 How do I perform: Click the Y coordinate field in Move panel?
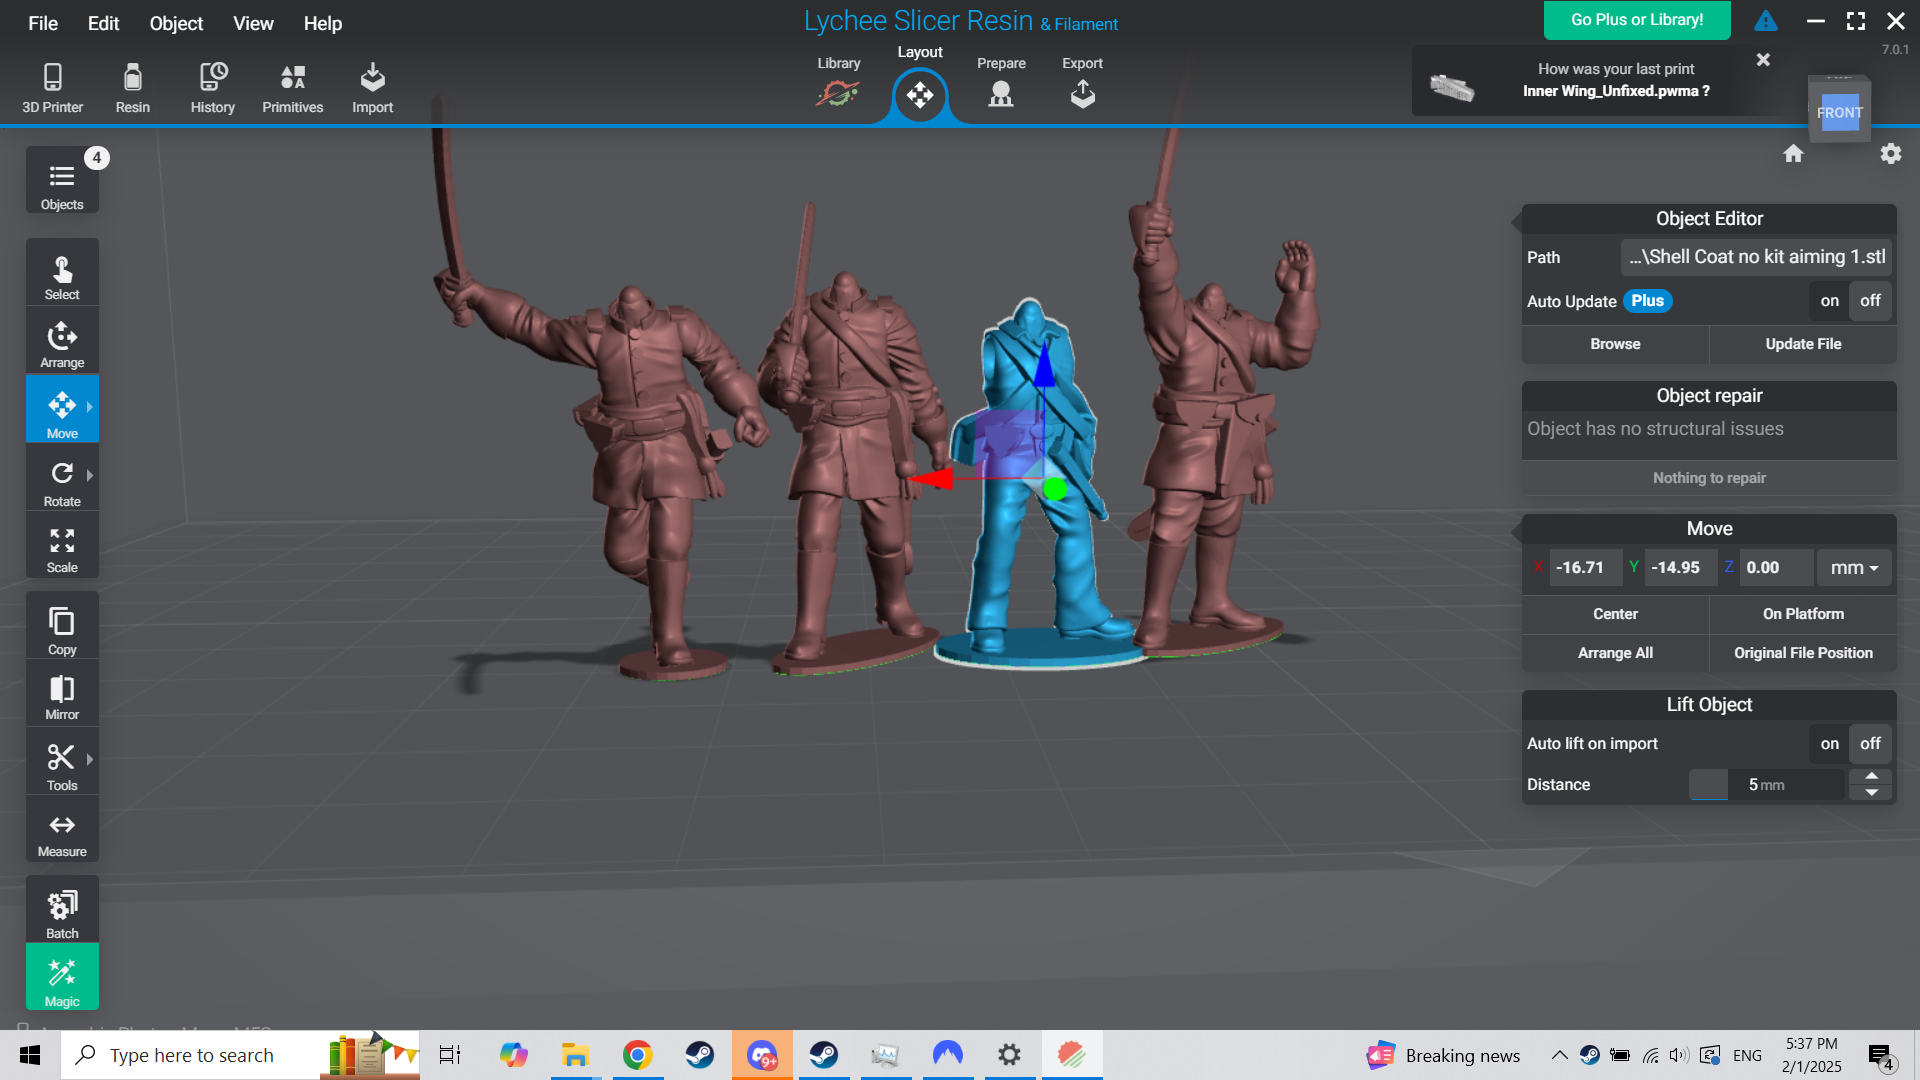(x=1679, y=567)
